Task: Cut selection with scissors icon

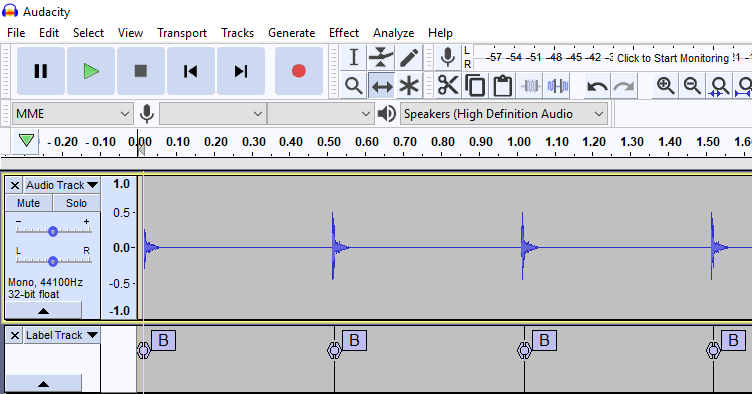Action: coord(448,86)
